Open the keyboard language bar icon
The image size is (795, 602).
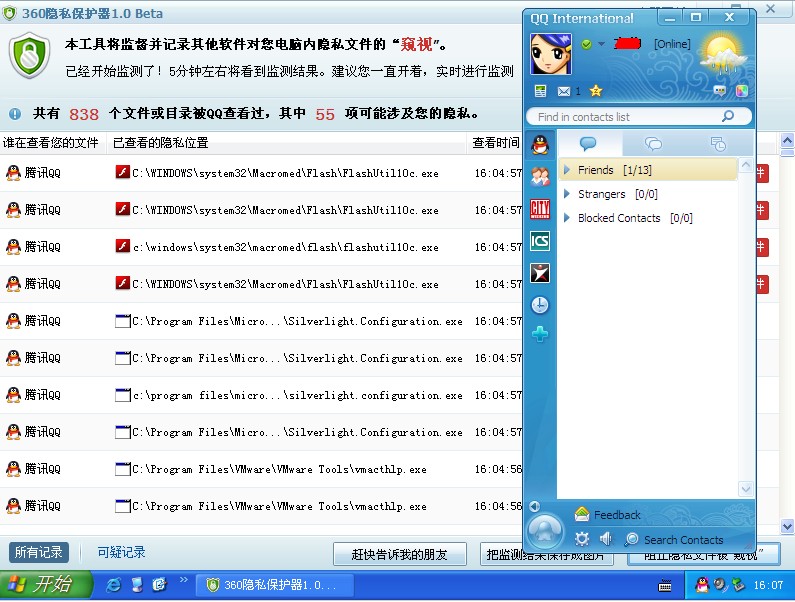click(665, 586)
